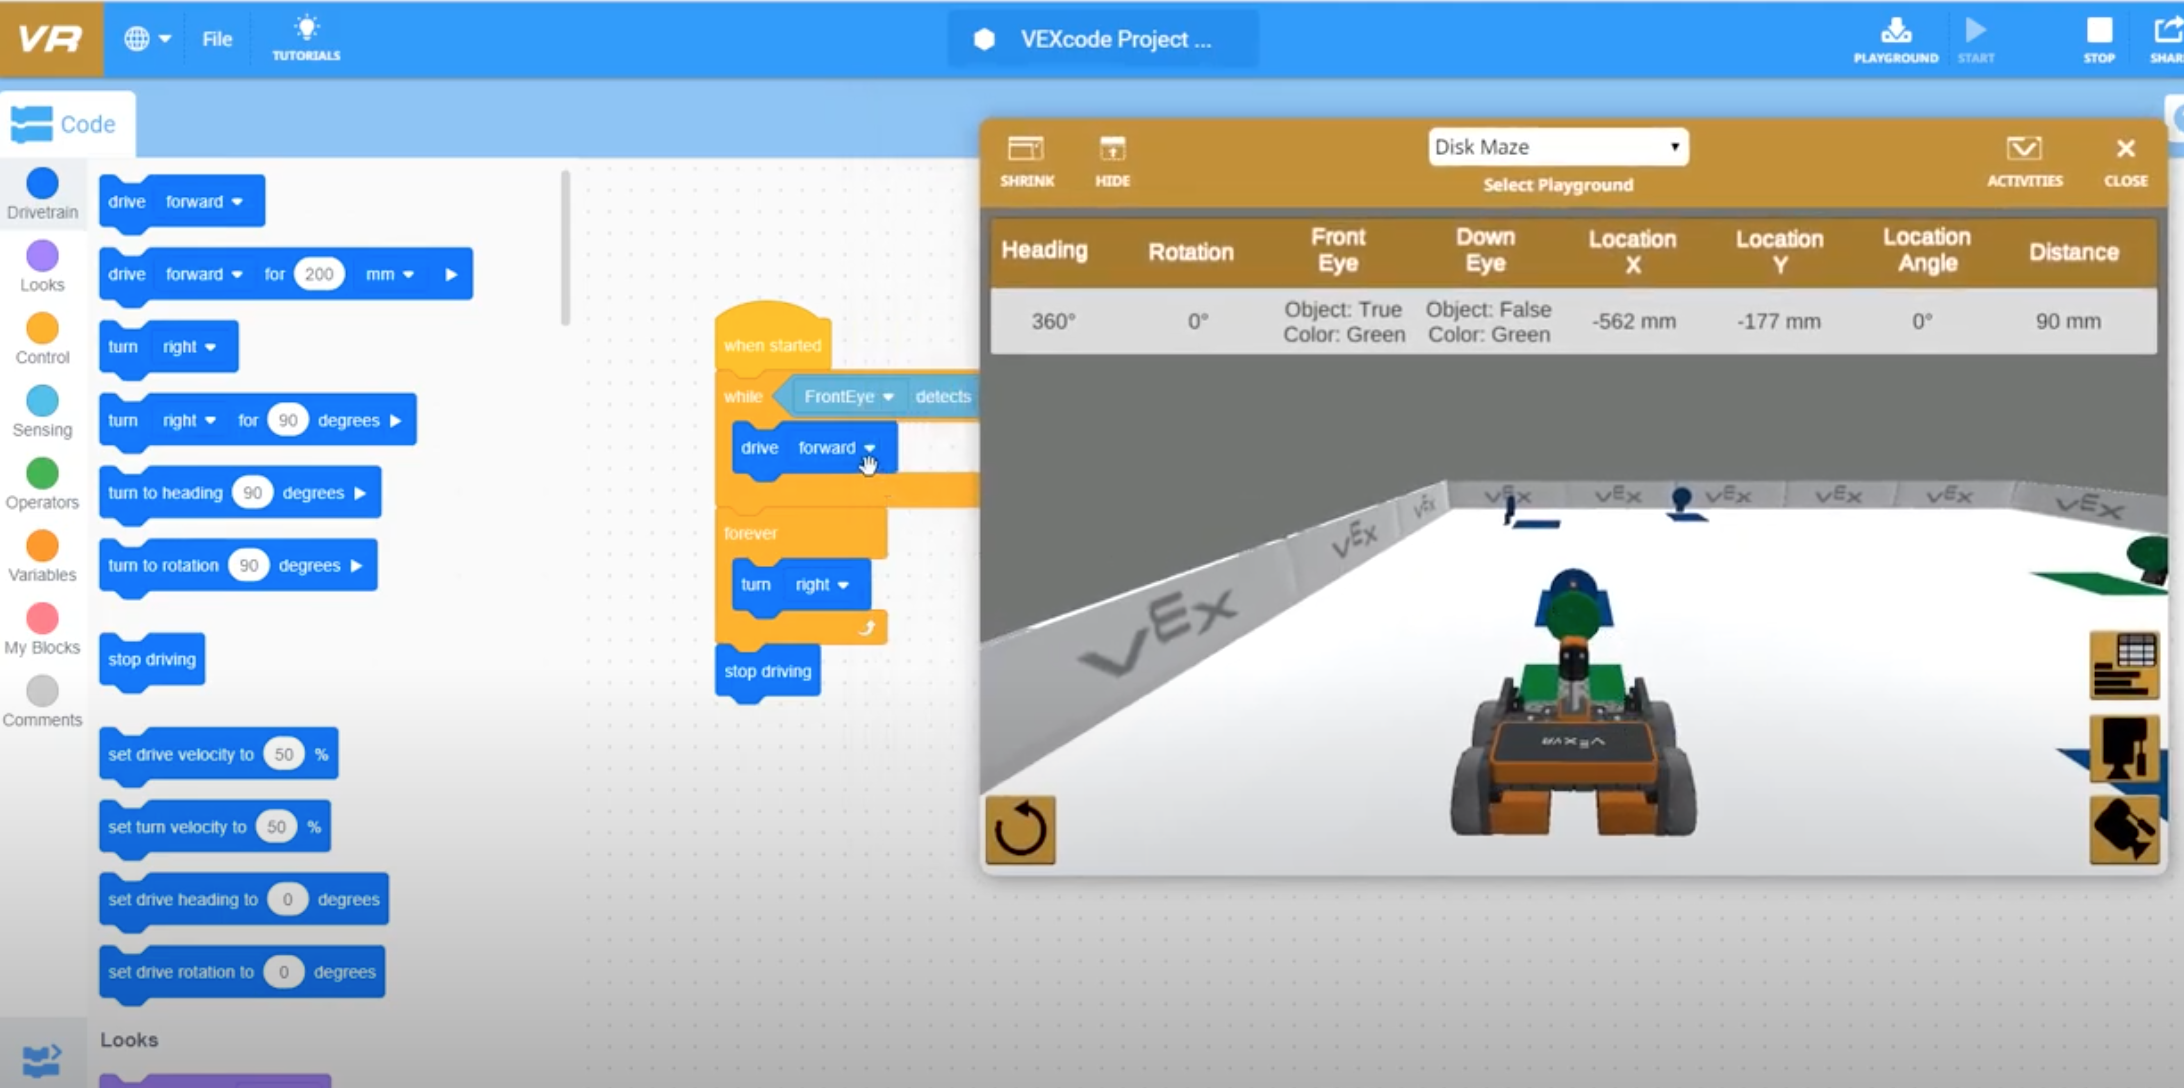Image resolution: width=2184 pixels, height=1088 pixels.
Task: Open the globe language menu
Action: (146, 39)
